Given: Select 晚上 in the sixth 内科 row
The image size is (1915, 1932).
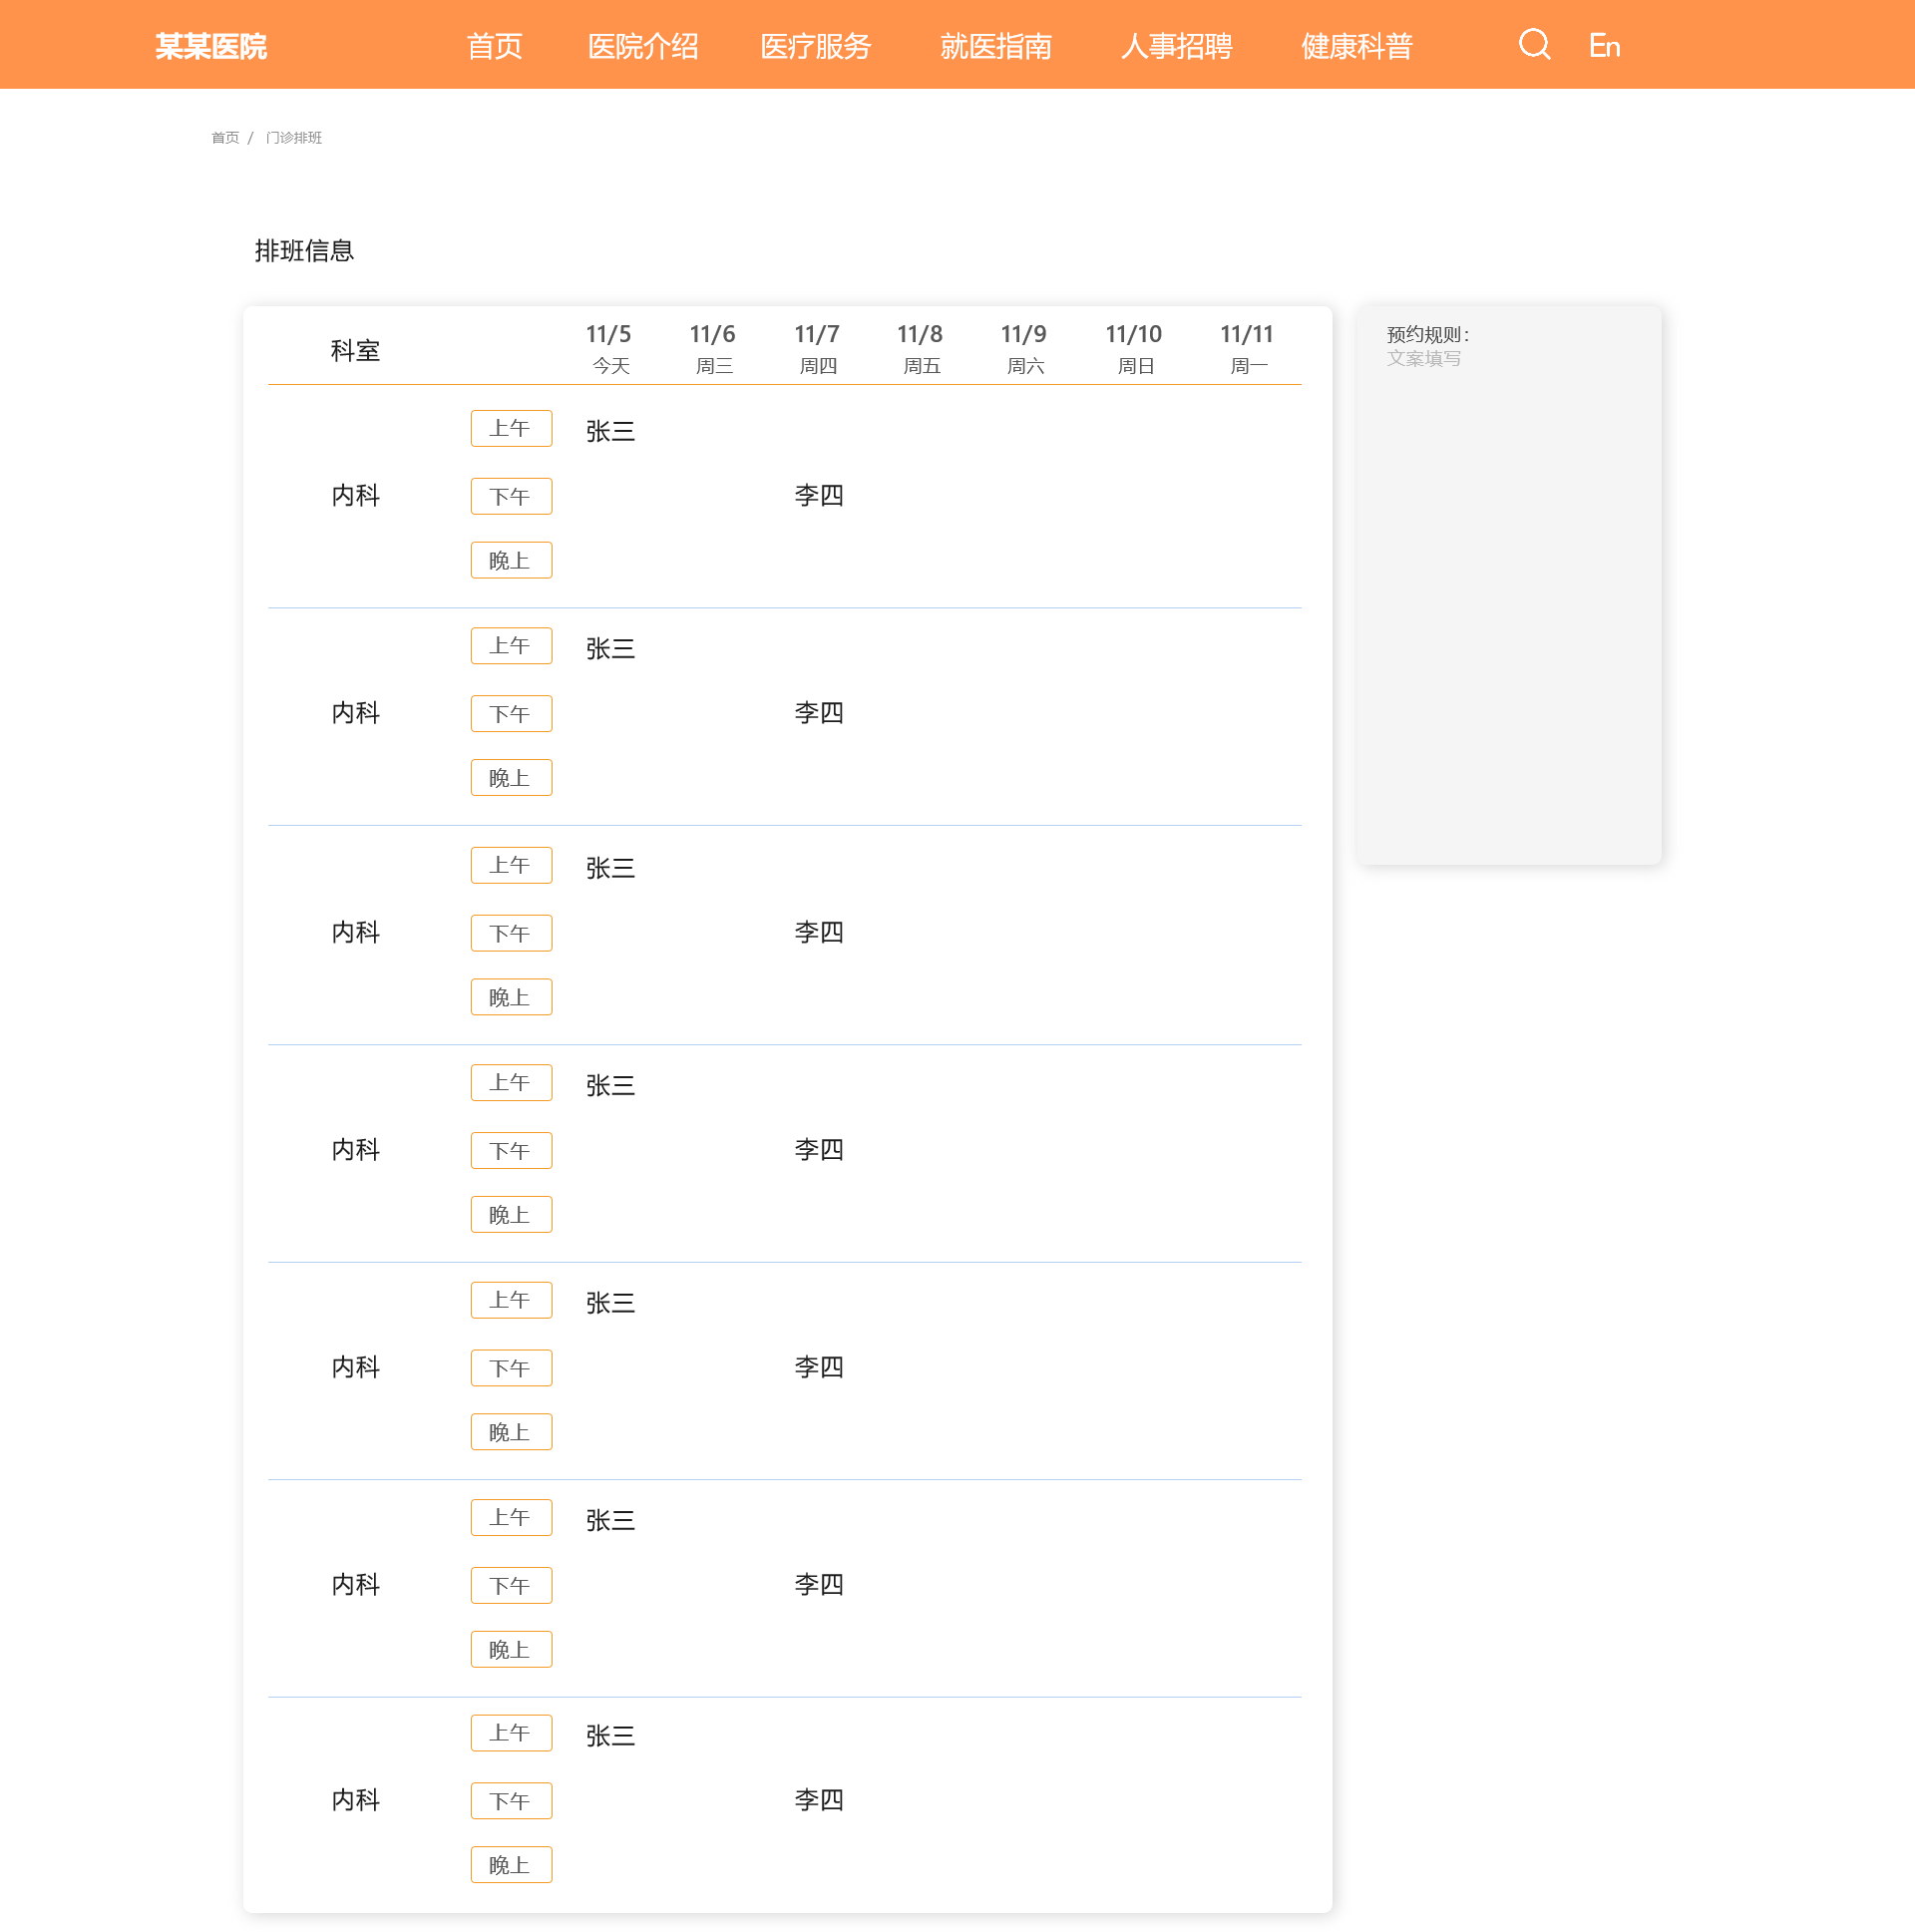Looking at the screenshot, I should [x=511, y=1650].
